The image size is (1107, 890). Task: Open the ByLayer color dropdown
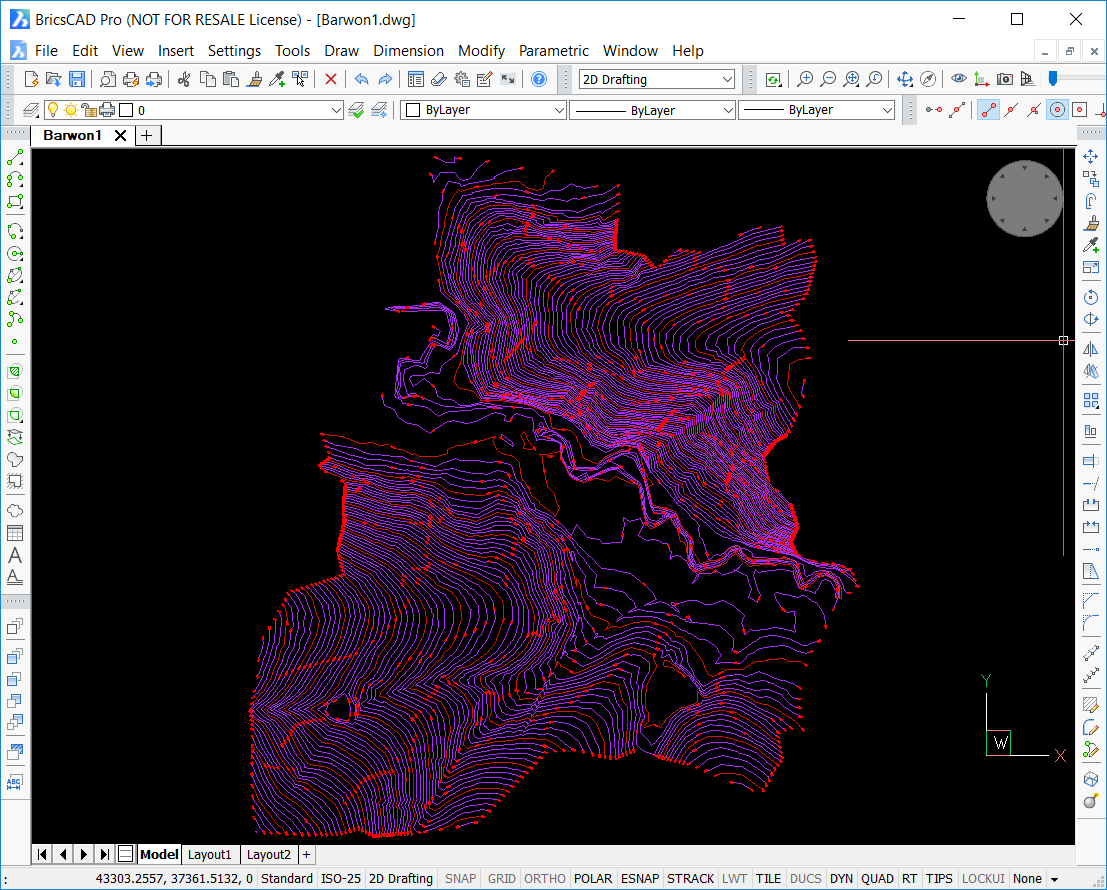point(559,110)
